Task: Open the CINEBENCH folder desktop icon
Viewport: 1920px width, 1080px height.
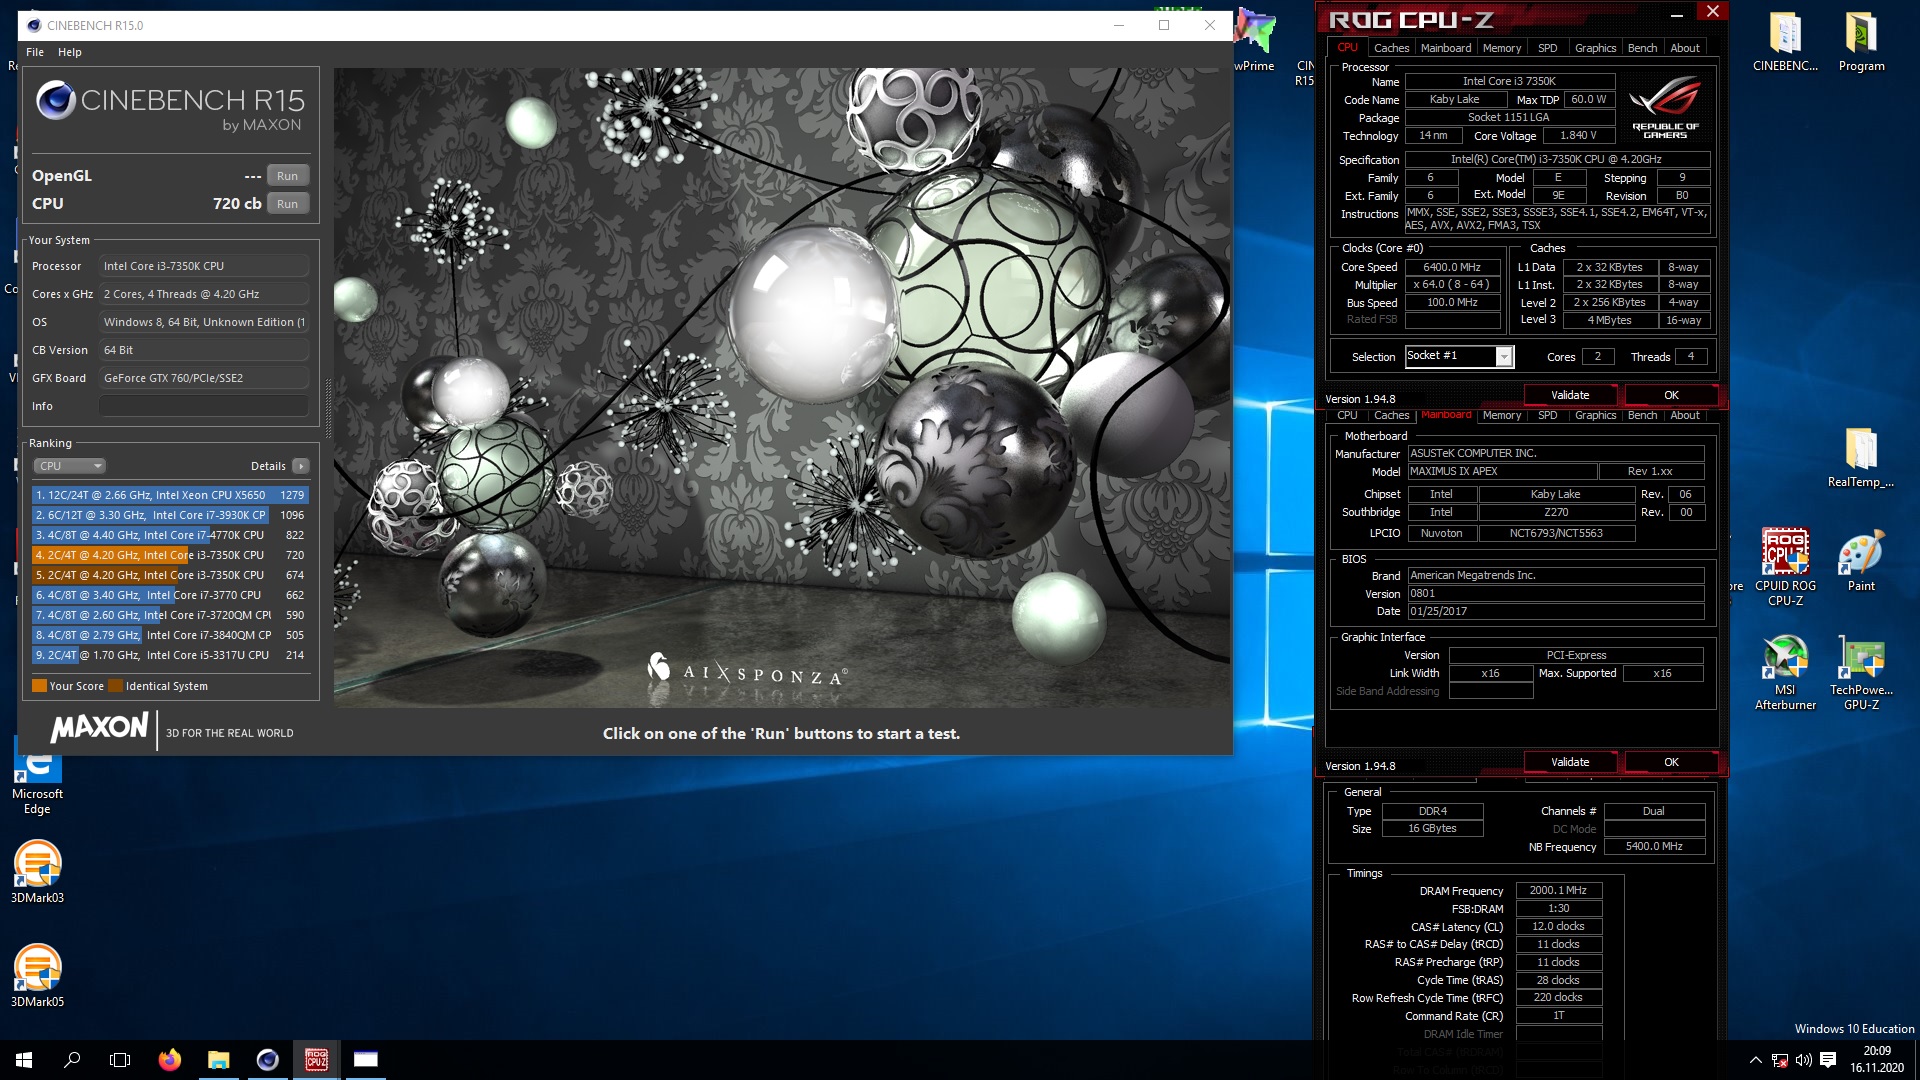Action: coord(1785,43)
